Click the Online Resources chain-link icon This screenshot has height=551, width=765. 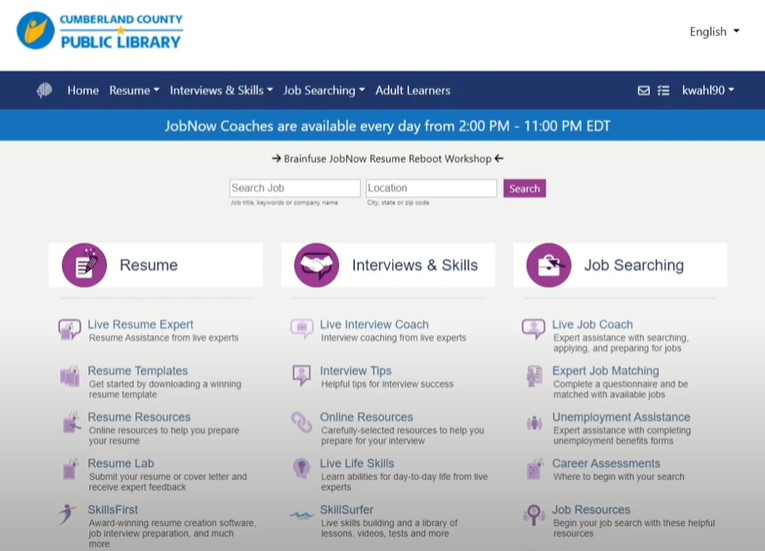(301, 422)
